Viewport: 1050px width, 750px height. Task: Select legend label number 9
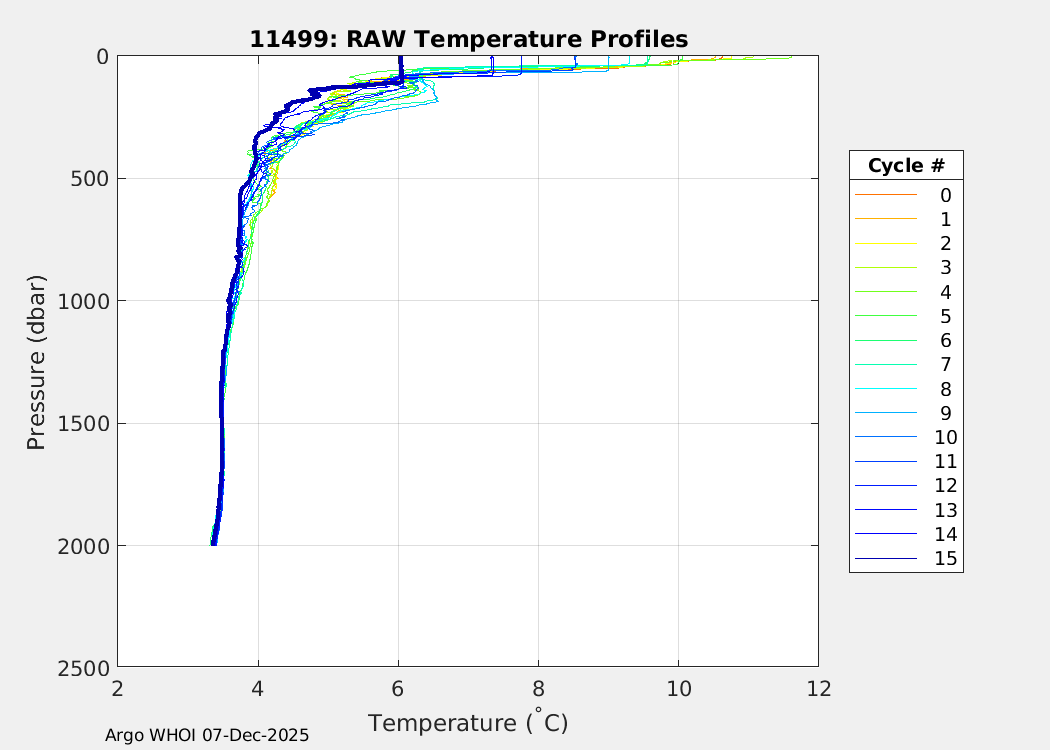tap(945, 413)
